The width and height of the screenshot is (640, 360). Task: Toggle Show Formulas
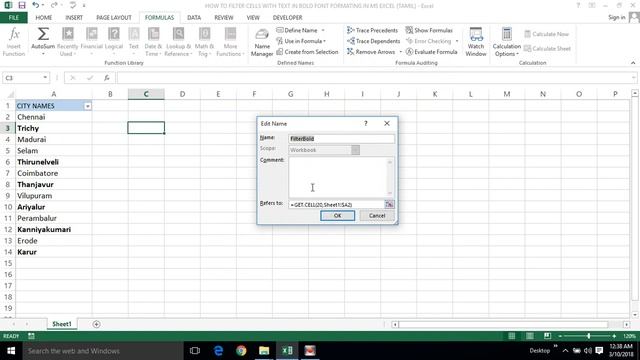[429, 30]
